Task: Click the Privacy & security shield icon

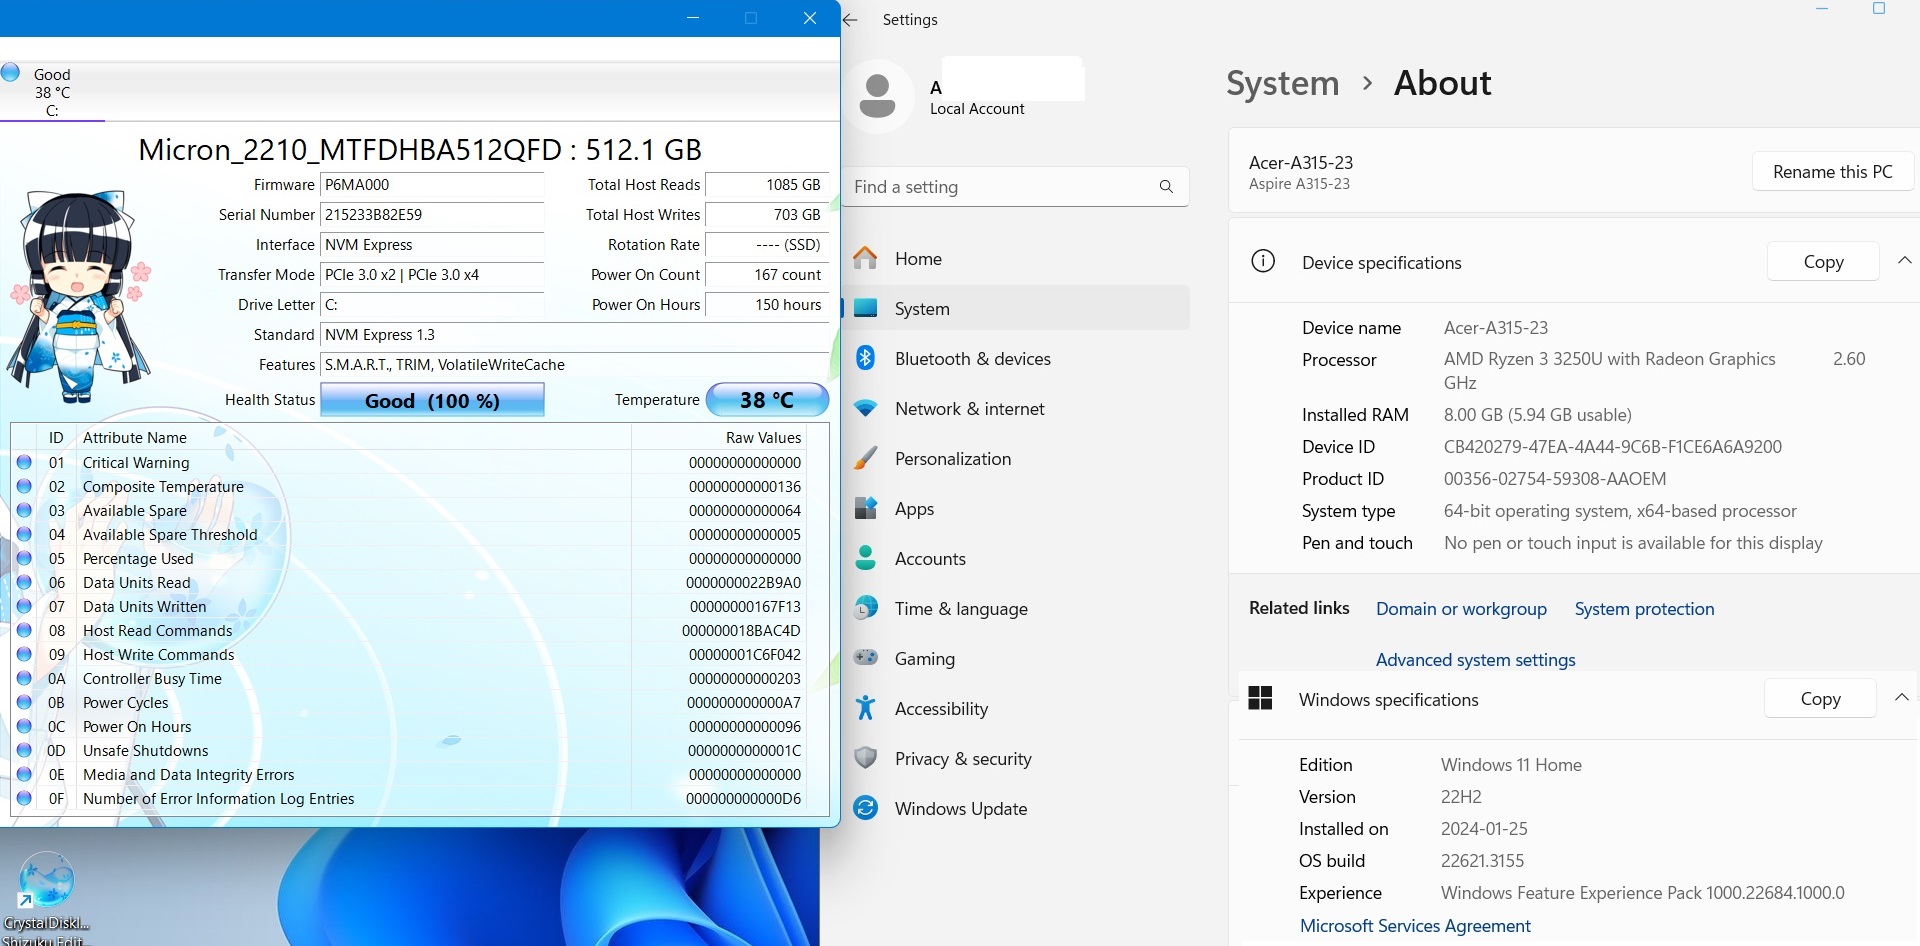Action: click(865, 758)
